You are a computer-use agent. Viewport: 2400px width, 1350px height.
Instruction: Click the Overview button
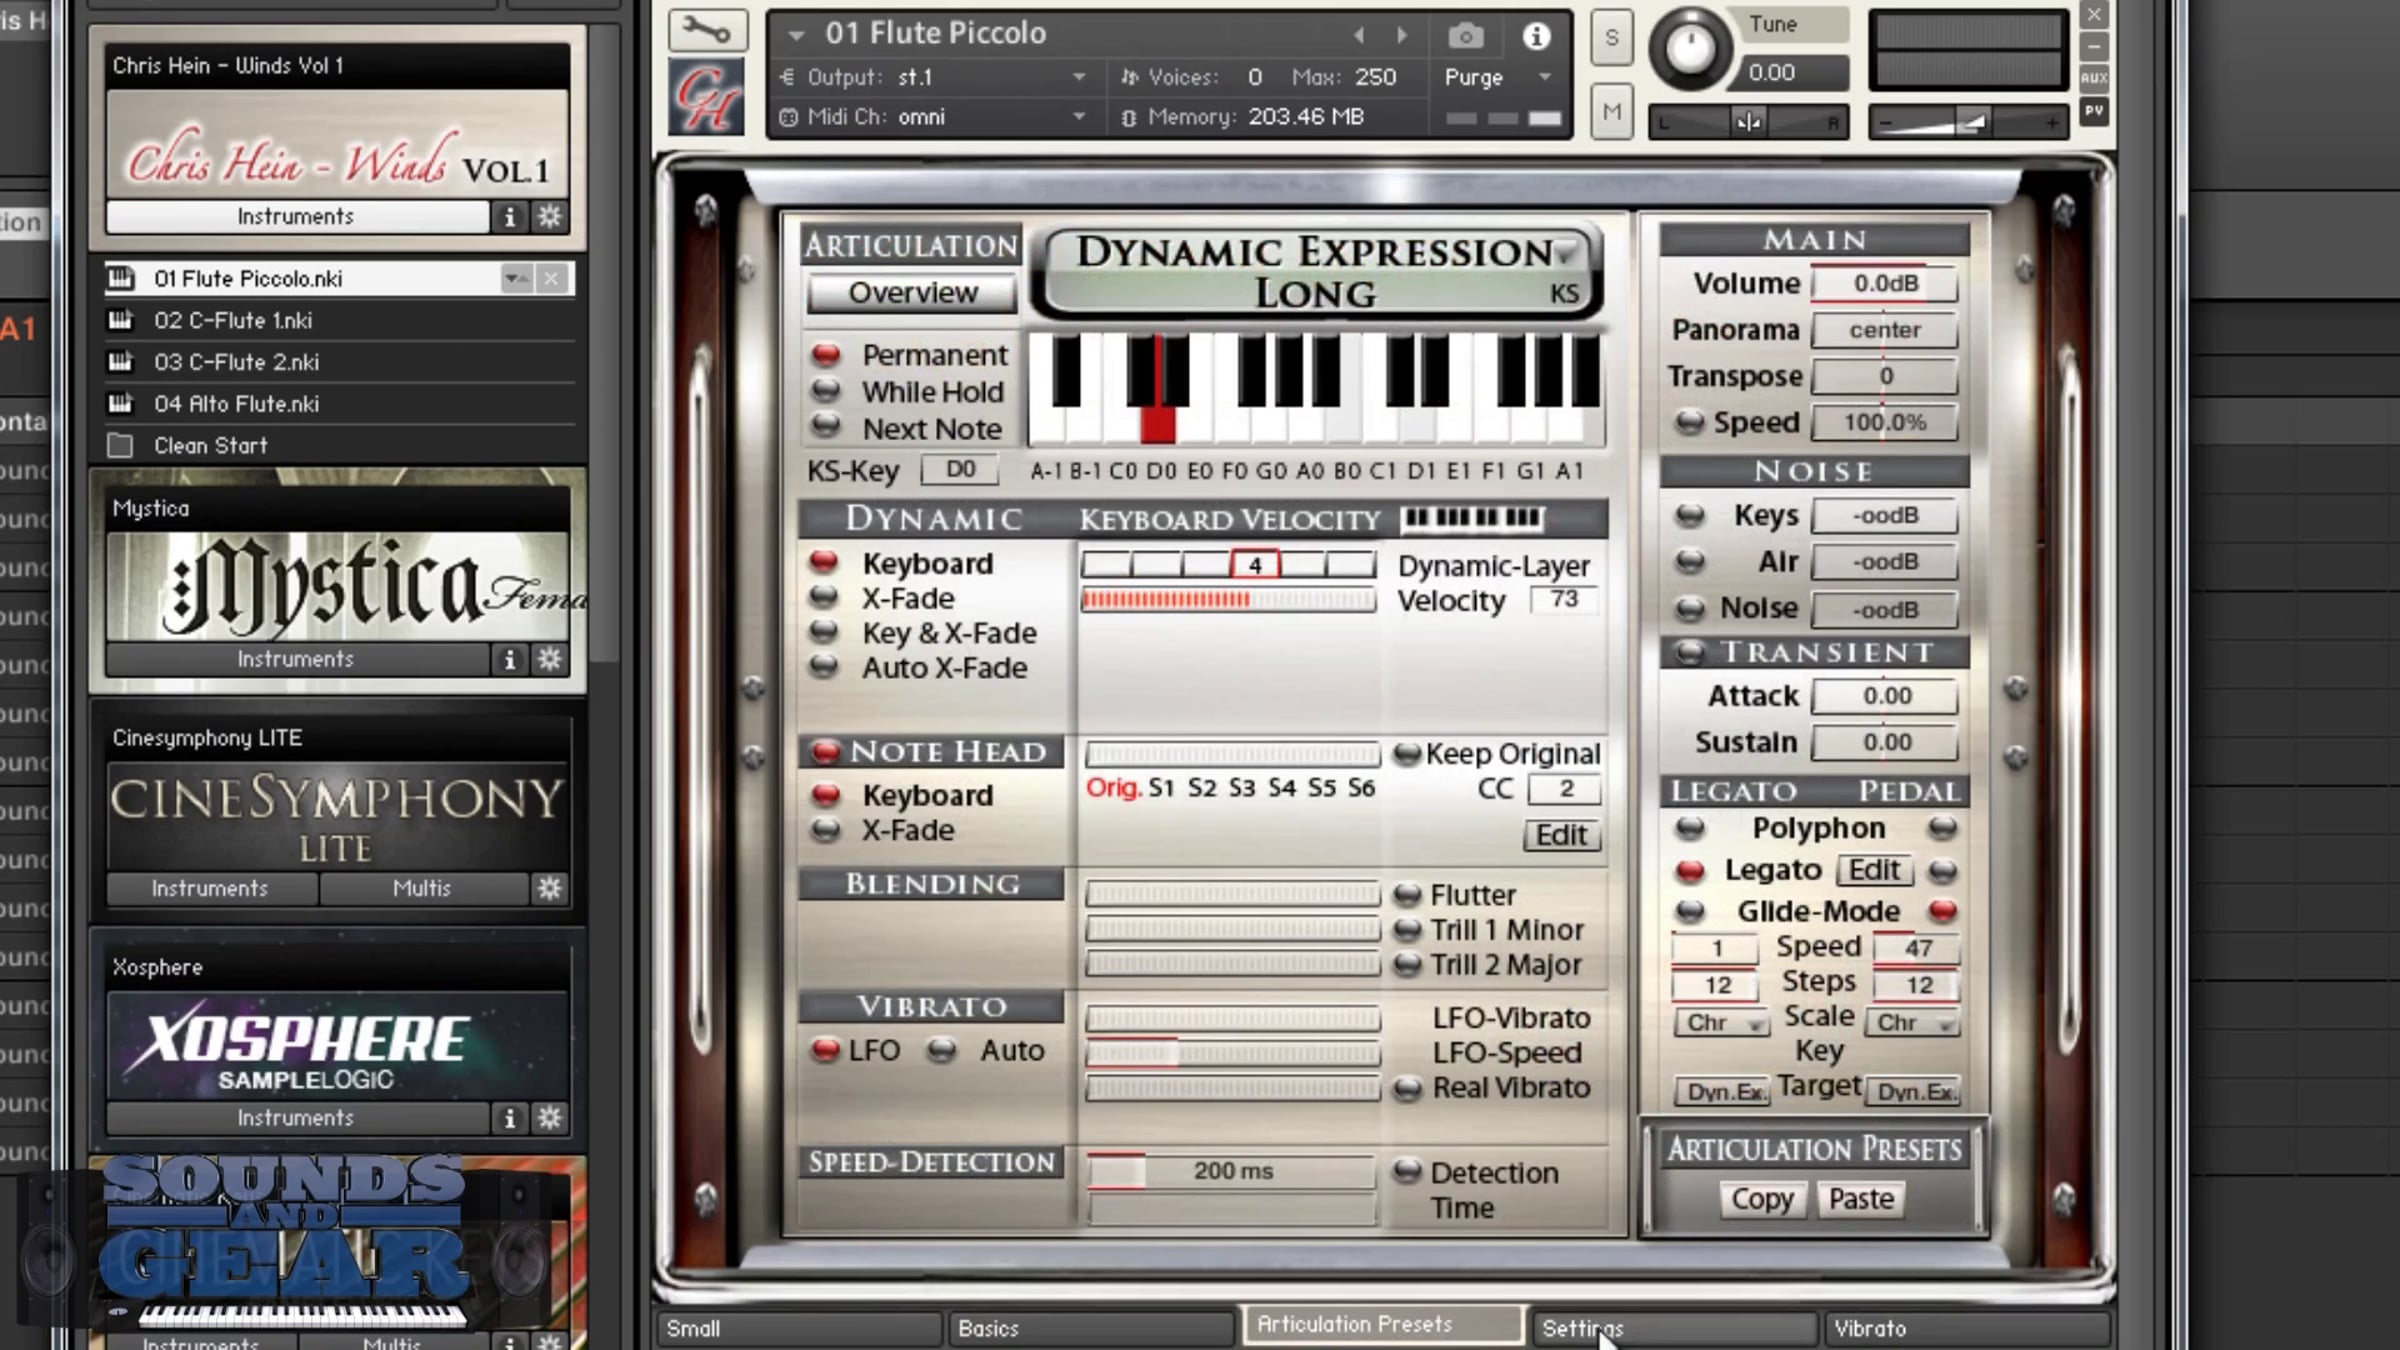coord(912,293)
